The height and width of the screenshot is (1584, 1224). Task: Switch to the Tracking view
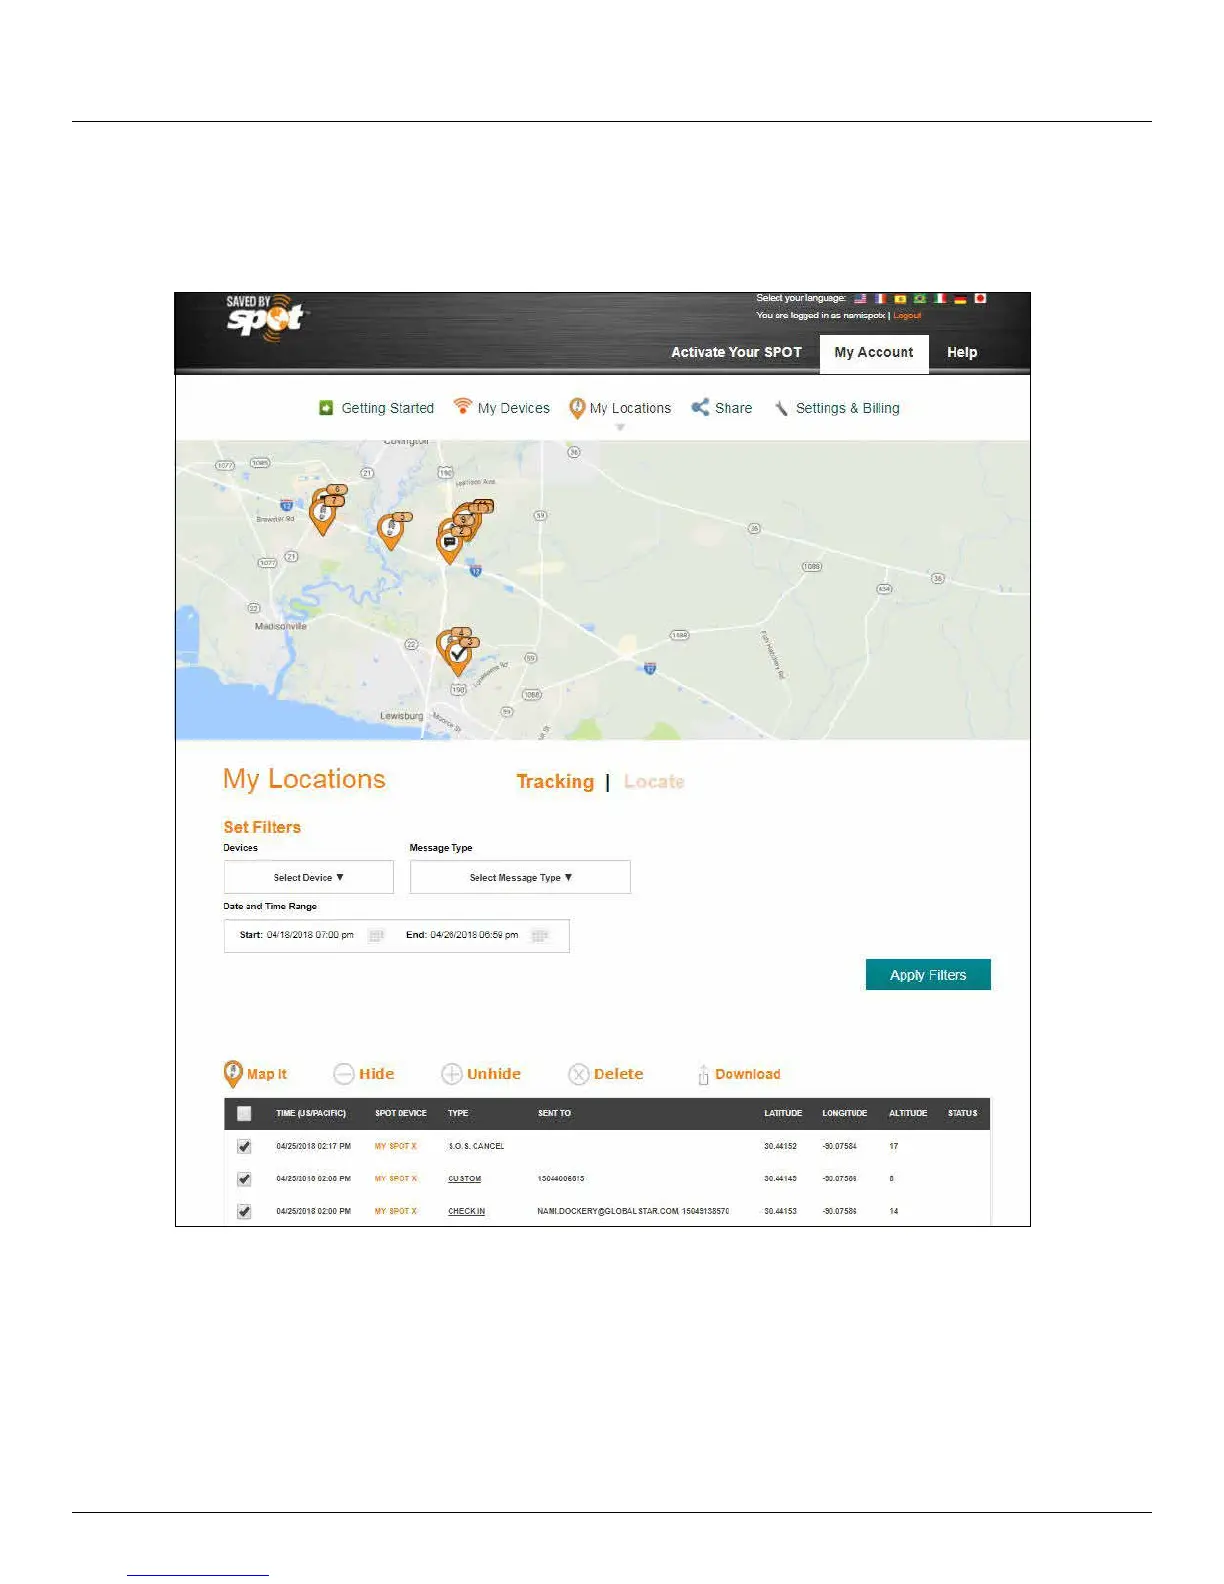[555, 782]
